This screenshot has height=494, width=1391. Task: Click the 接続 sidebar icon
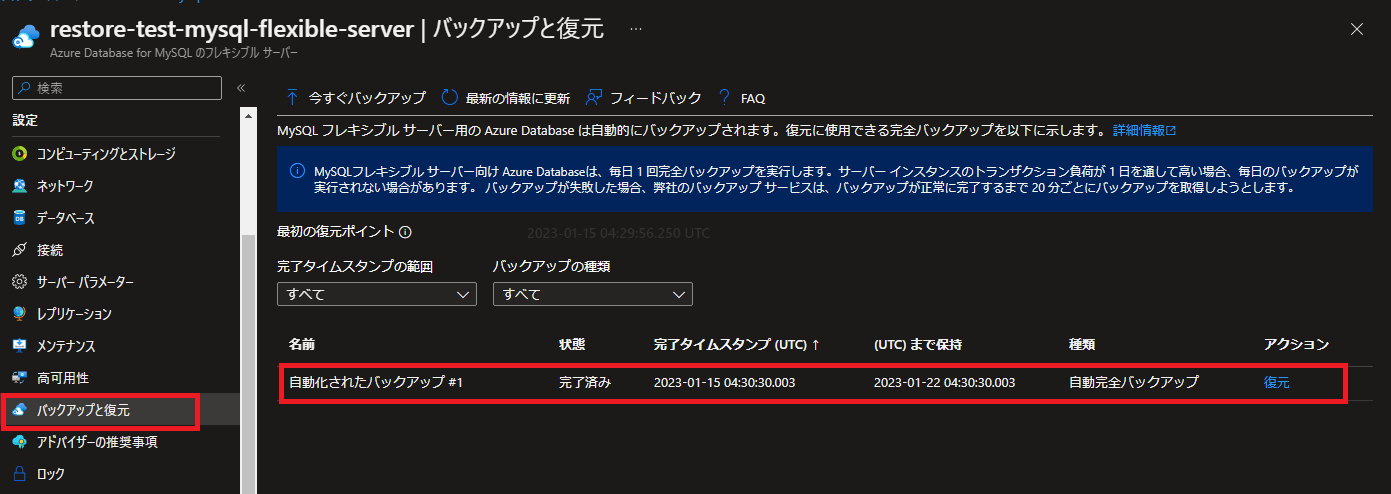point(19,250)
